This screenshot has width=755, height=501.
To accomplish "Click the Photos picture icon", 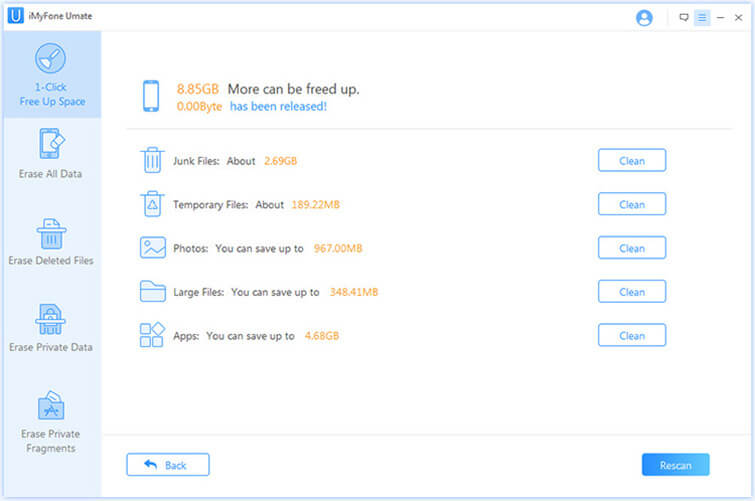I will coord(152,248).
